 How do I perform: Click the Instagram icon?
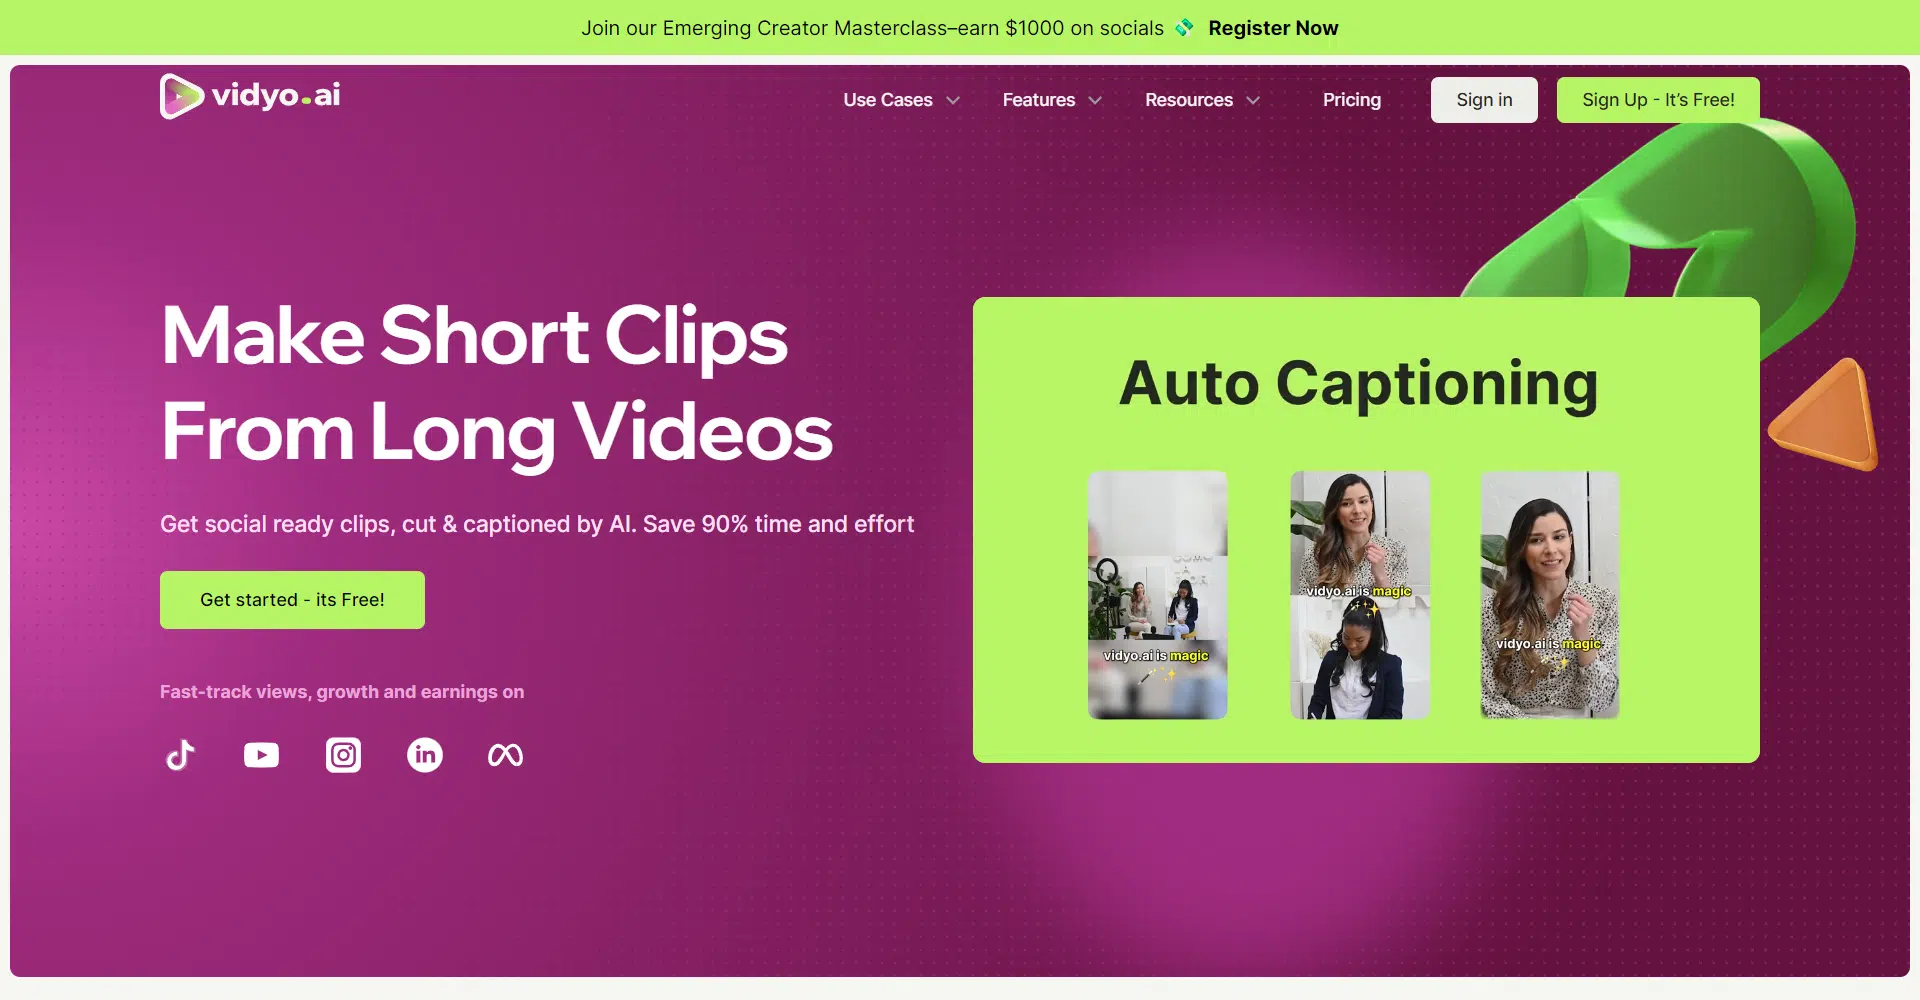343,755
